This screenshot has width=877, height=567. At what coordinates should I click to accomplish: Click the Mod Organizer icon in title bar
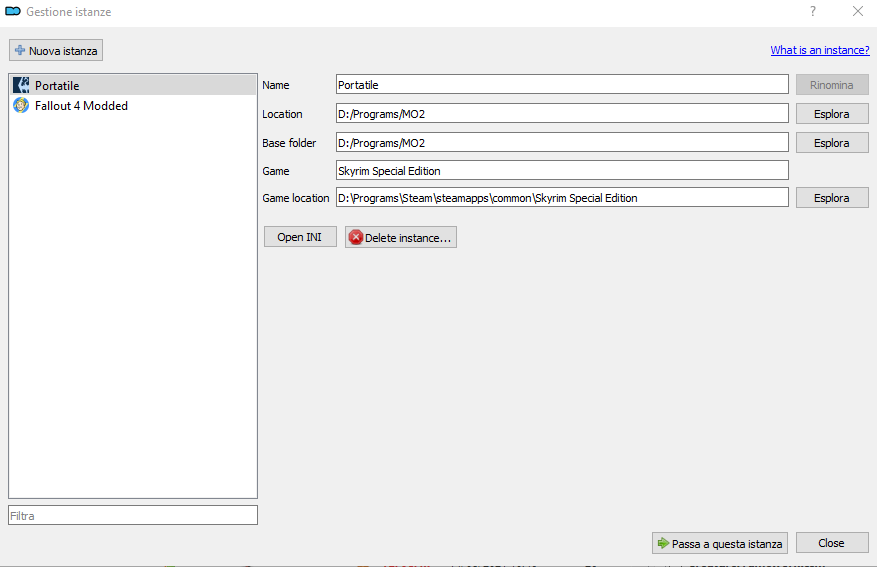[13, 11]
